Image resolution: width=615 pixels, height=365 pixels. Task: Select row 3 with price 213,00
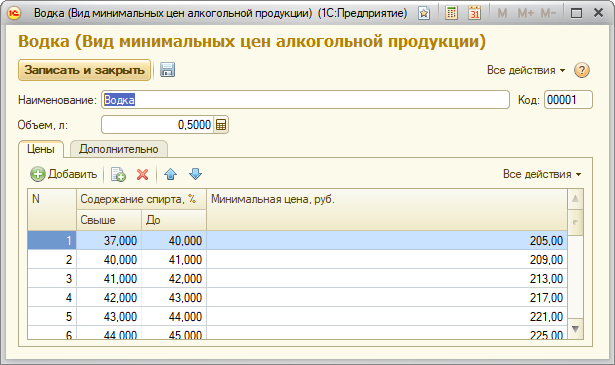(297, 278)
